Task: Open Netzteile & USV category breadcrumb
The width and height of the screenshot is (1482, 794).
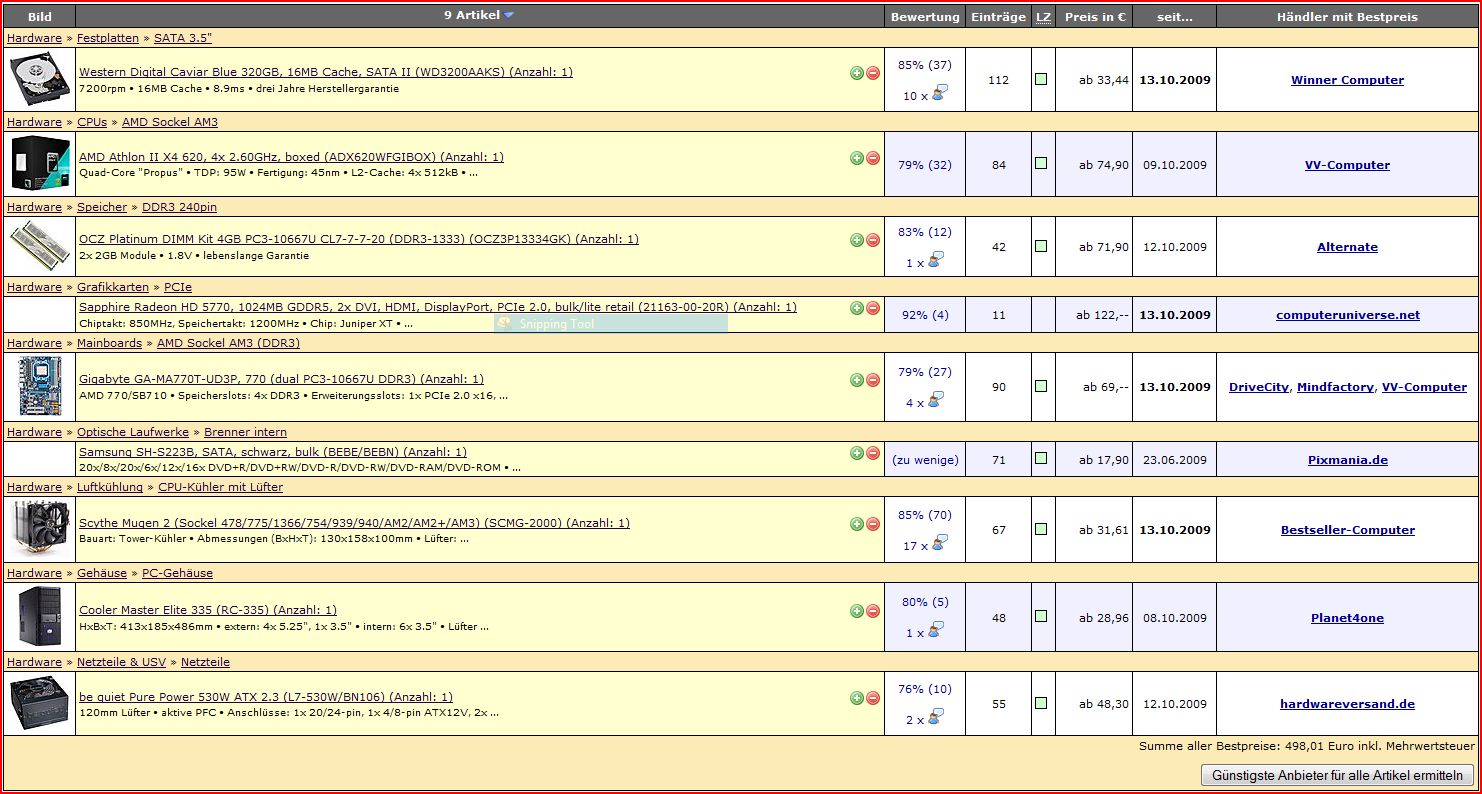Action: 121,662
